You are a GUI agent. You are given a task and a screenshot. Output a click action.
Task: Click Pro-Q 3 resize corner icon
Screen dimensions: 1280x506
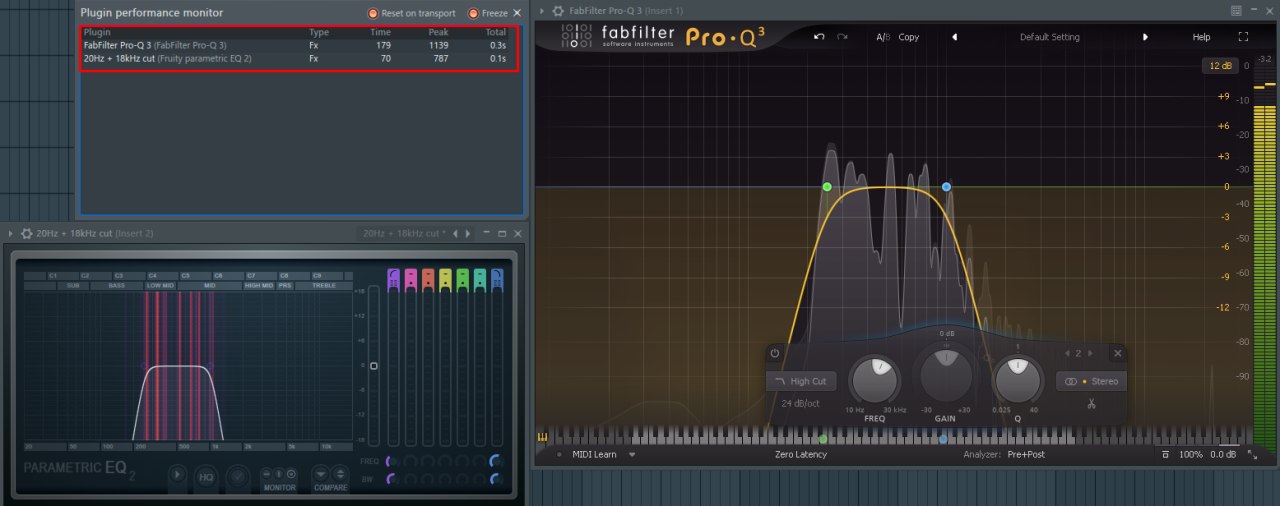click(1252, 454)
